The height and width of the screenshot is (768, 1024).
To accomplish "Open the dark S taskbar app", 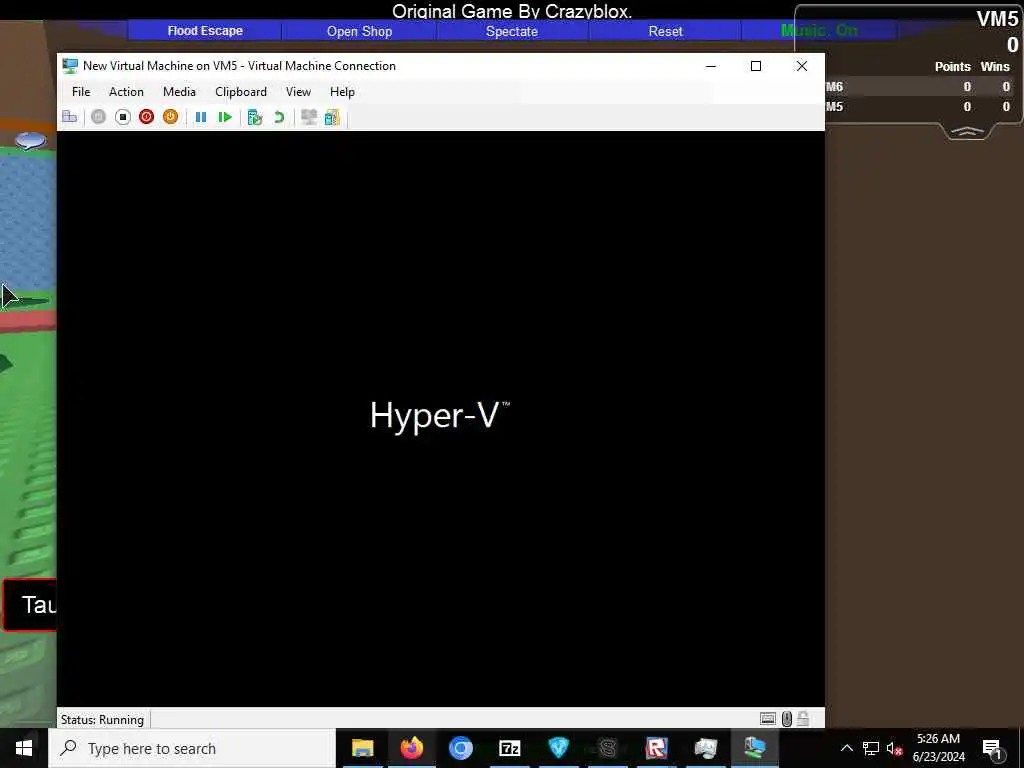I will [607, 748].
